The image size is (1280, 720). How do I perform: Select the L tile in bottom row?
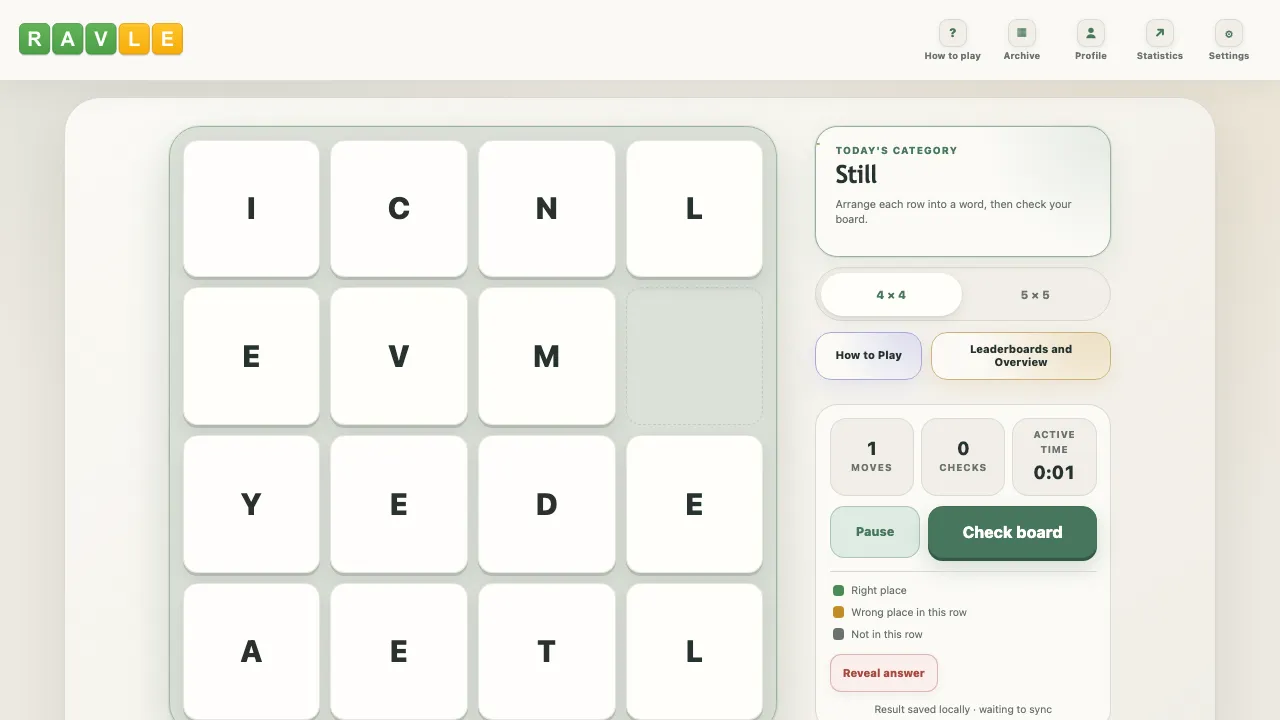(695, 652)
